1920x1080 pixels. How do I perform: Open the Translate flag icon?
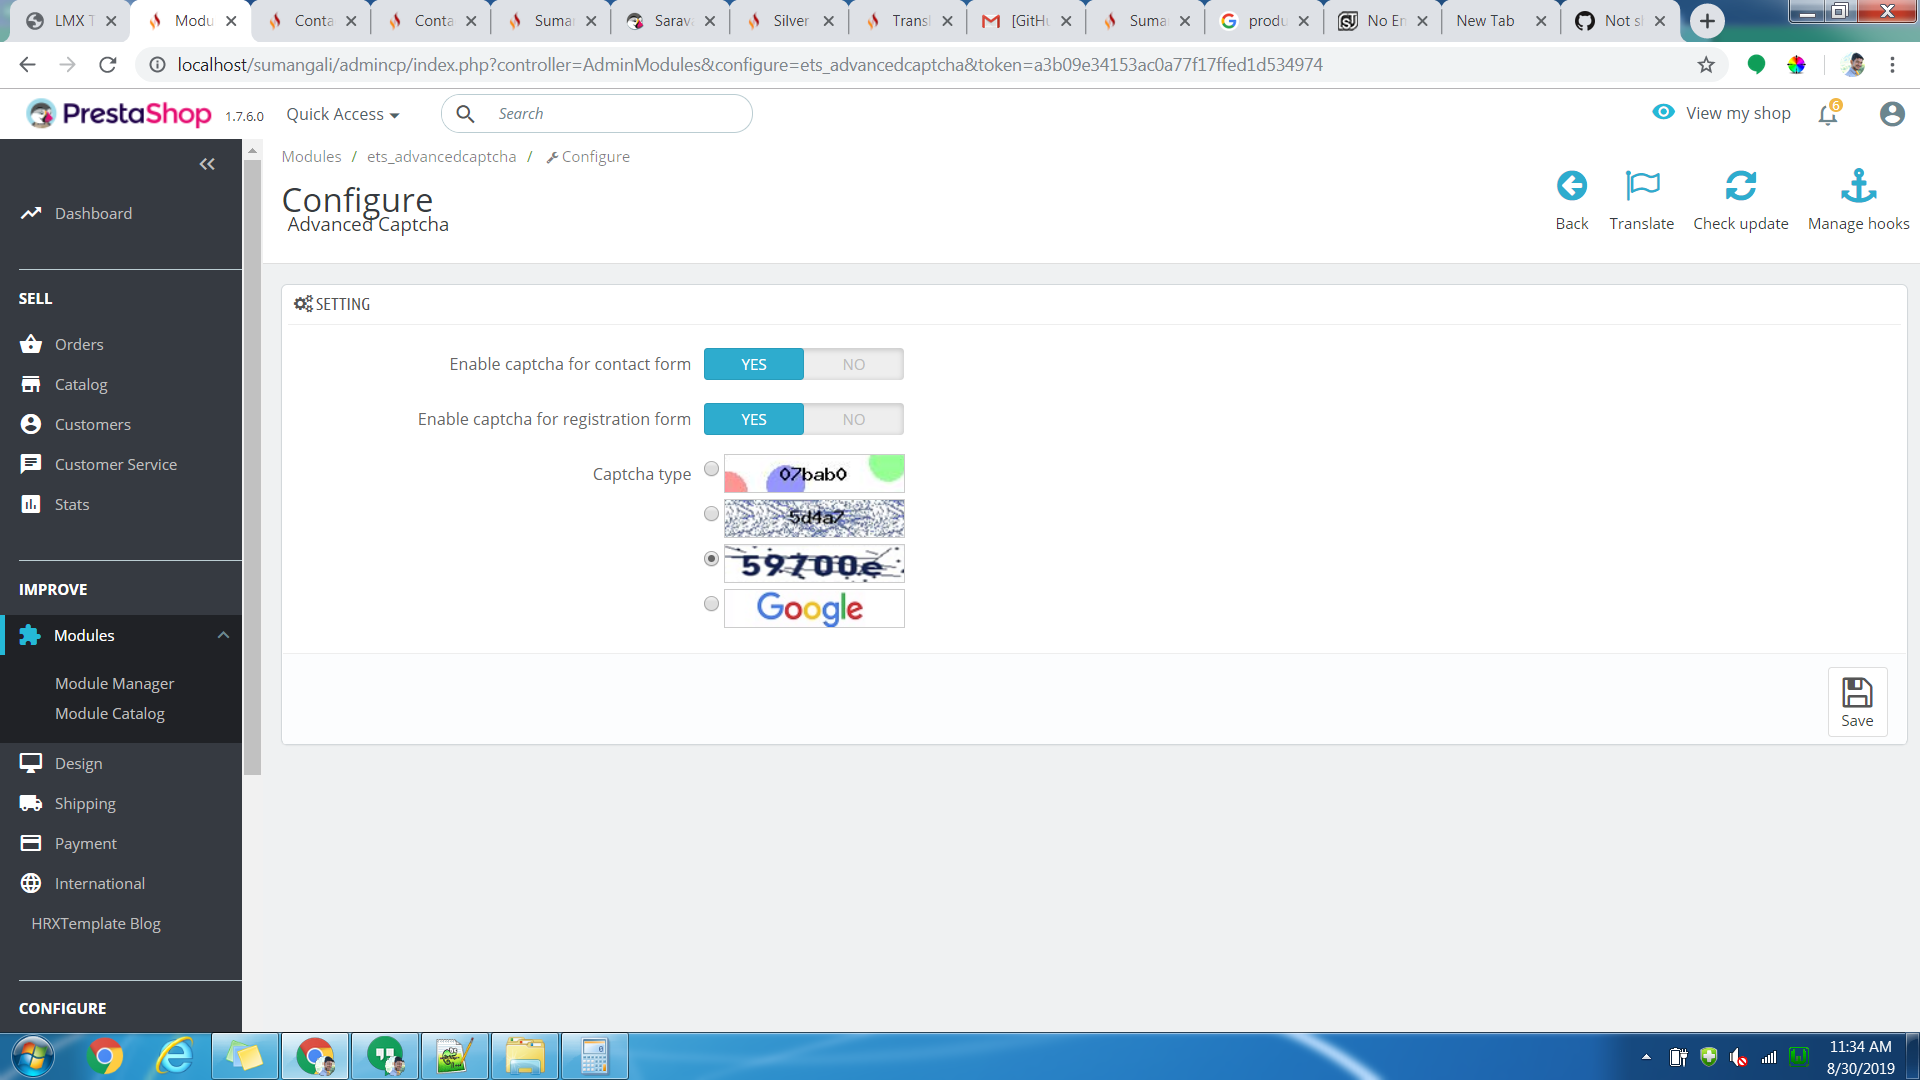pyautogui.click(x=1641, y=185)
